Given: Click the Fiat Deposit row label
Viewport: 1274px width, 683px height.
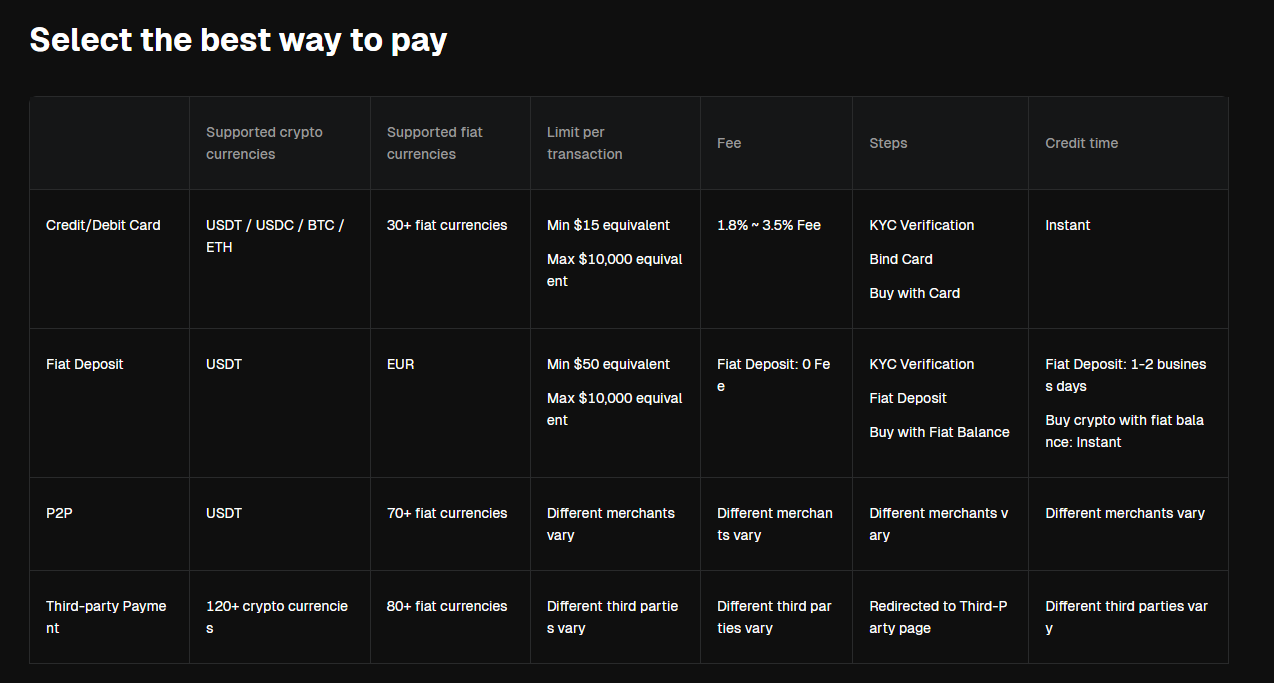Looking at the screenshot, I should (x=85, y=364).
